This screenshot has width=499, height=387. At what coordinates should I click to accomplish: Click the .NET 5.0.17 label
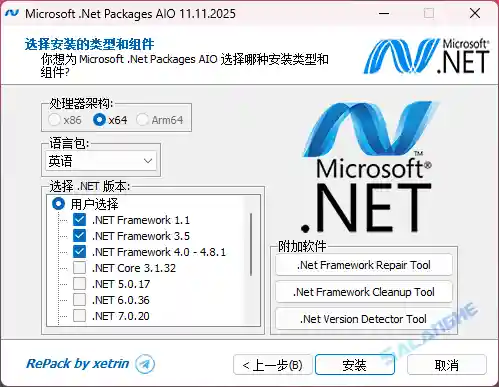tap(121, 284)
